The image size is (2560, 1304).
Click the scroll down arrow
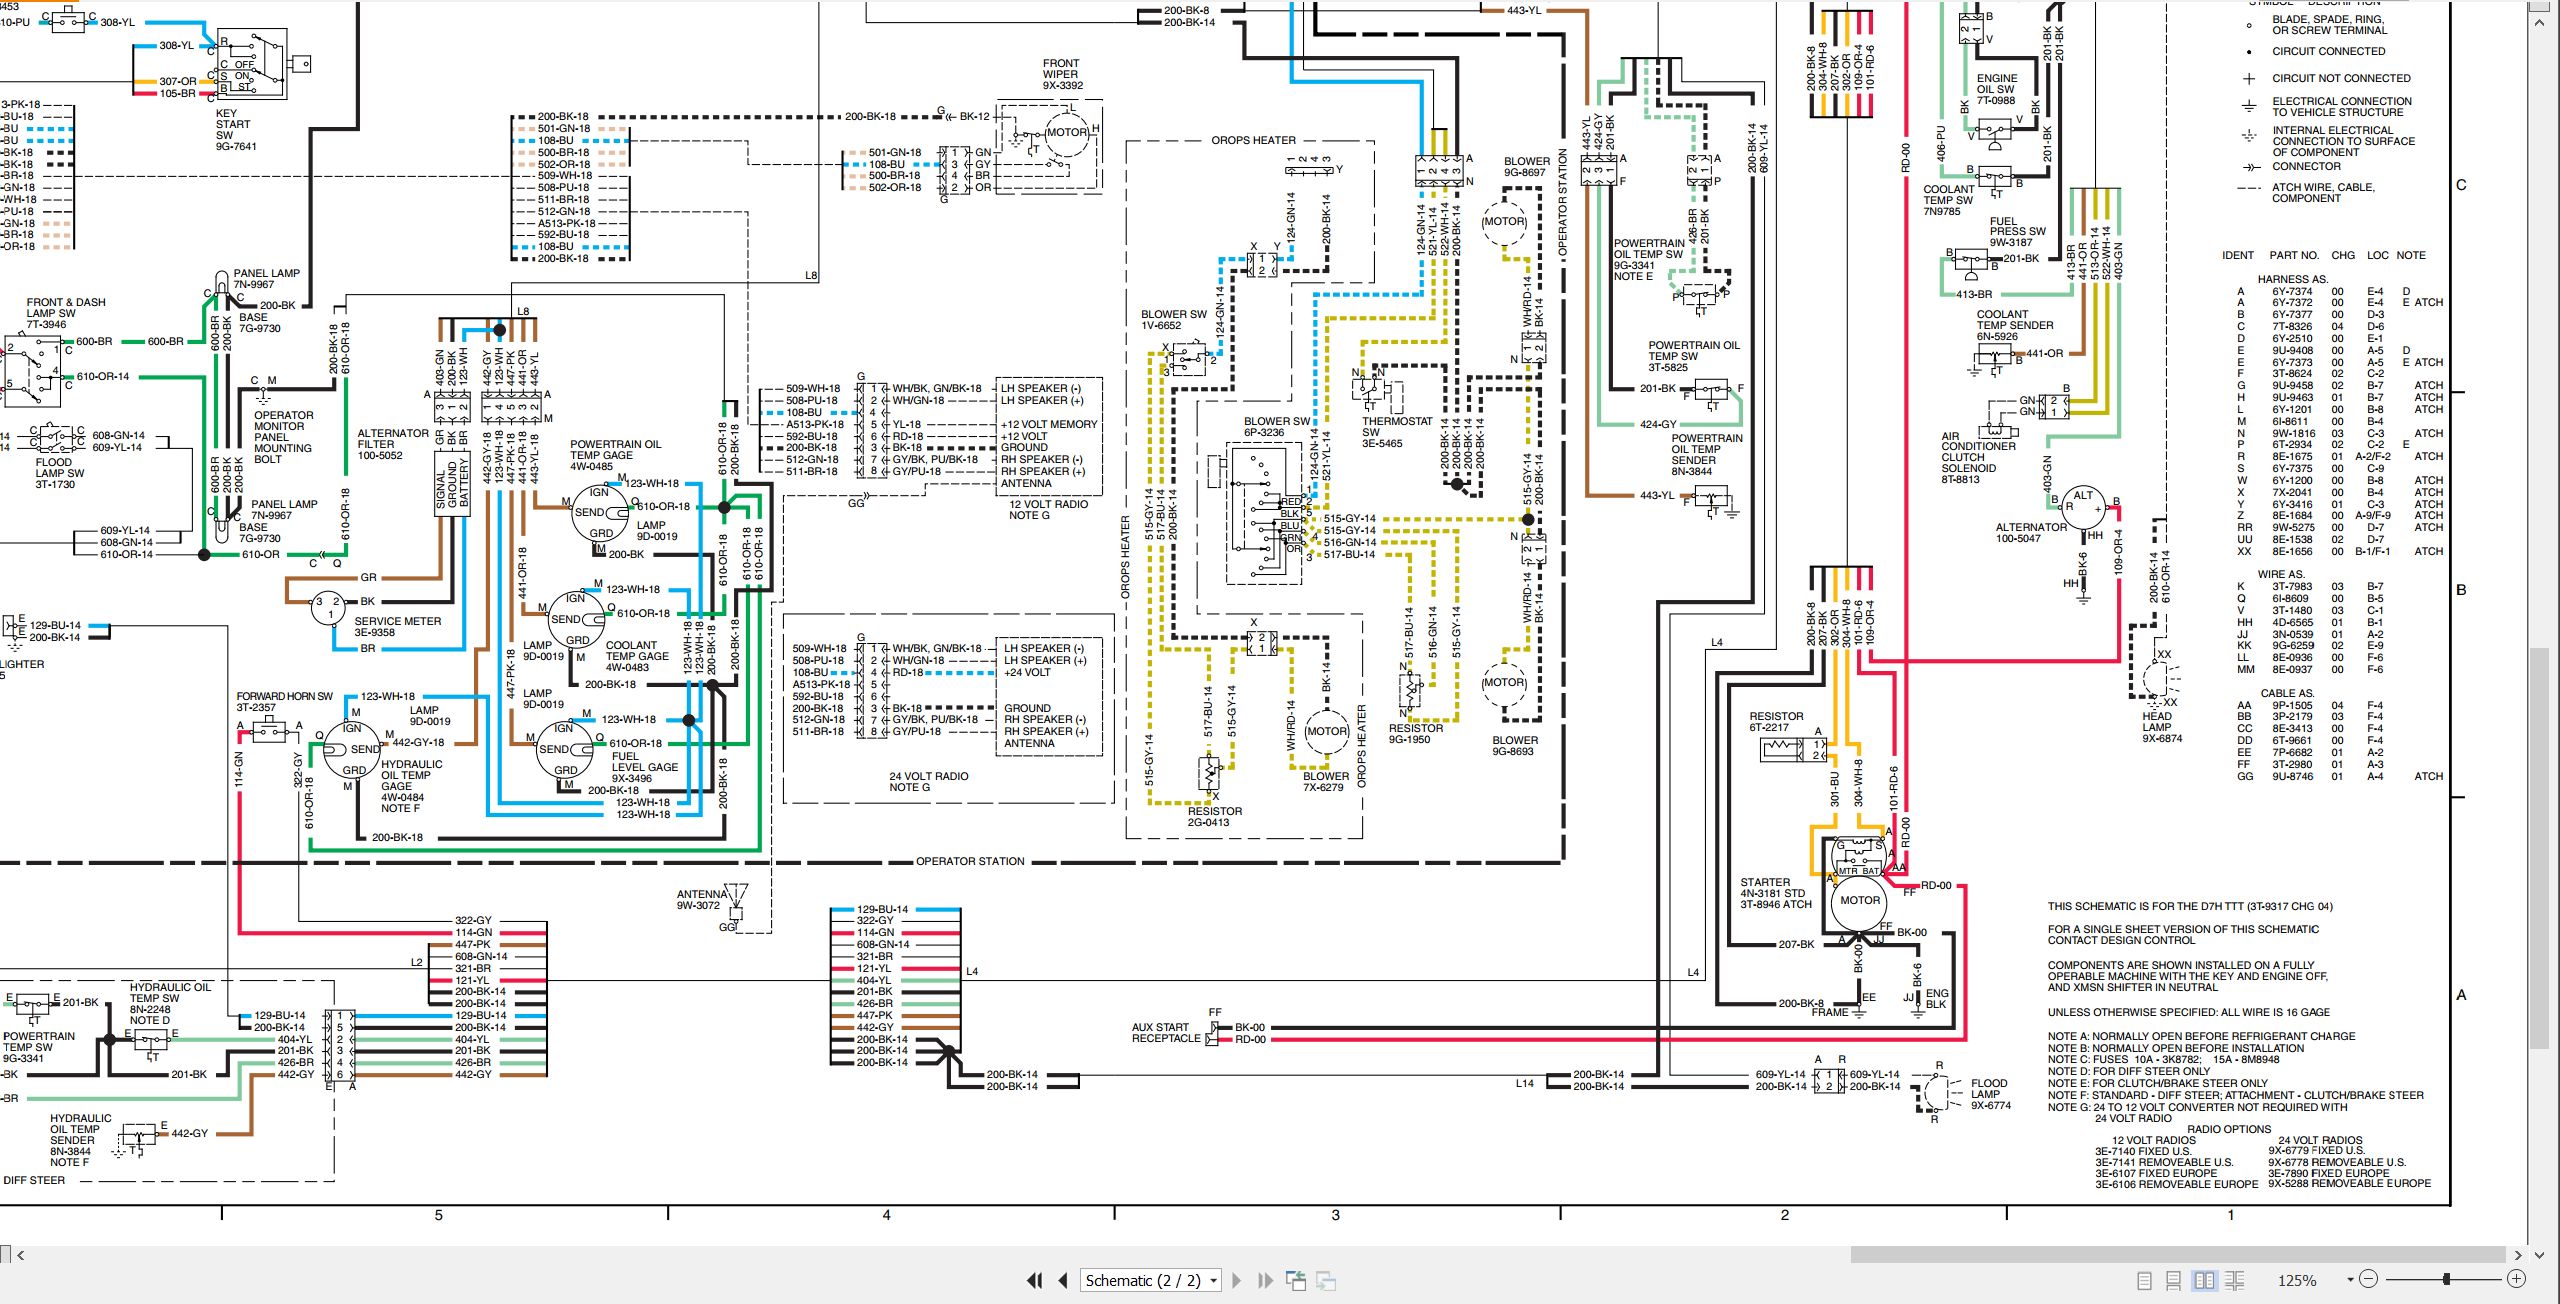2538,1254
